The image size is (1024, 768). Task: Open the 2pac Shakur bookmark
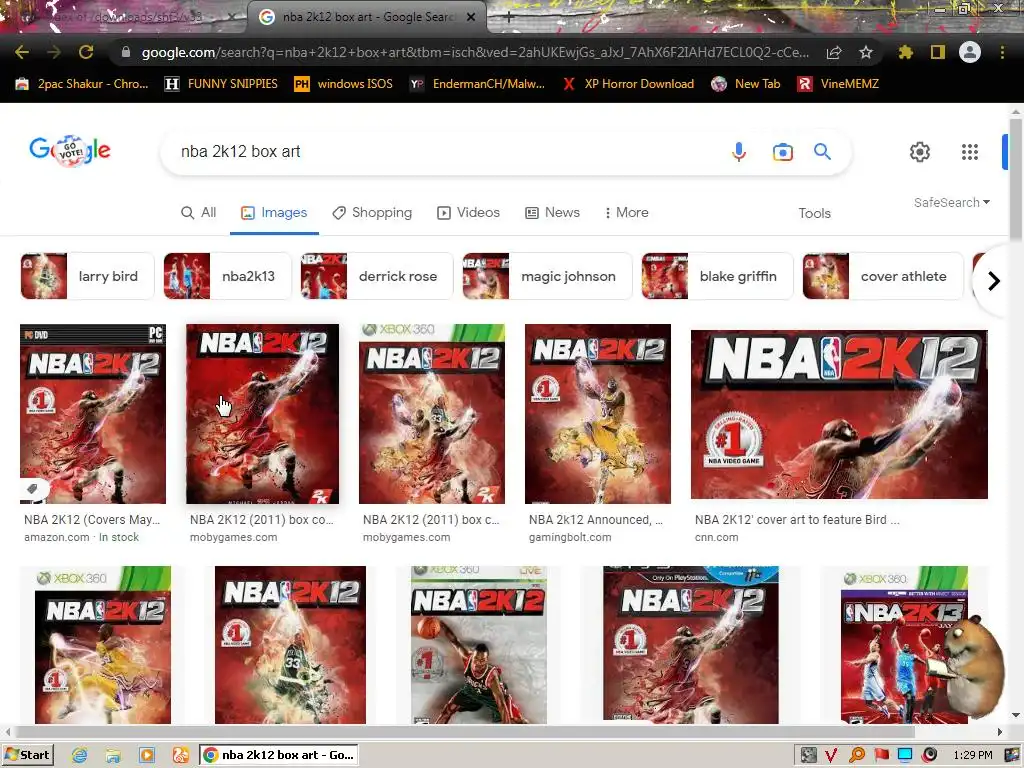pos(82,84)
